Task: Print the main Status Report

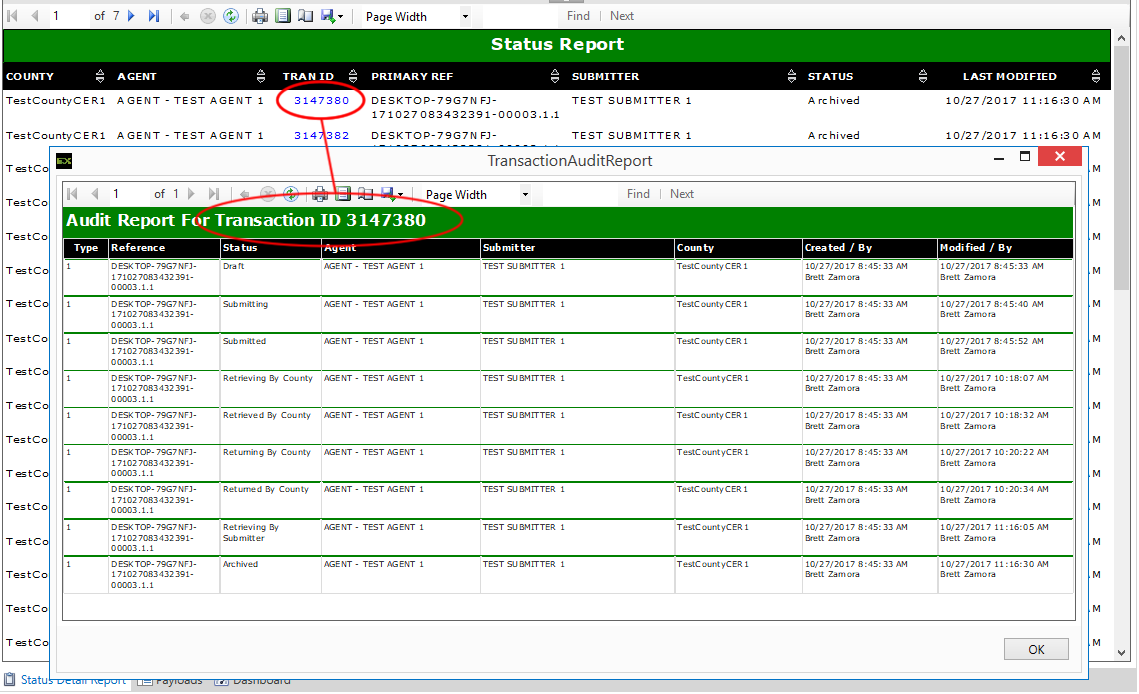Action: [x=260, y=16]
